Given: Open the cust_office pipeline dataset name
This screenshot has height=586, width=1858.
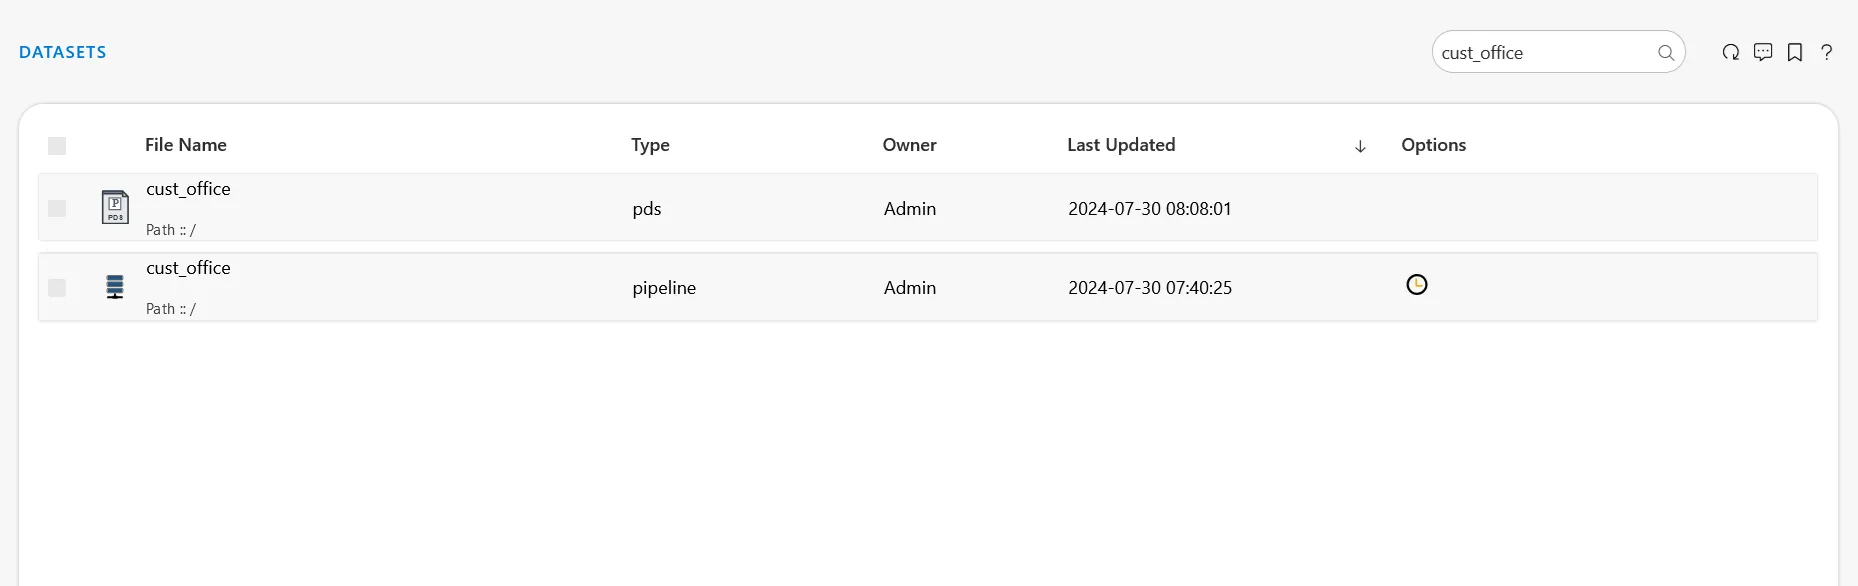Looking at the screenshot, I should point(188,268).
